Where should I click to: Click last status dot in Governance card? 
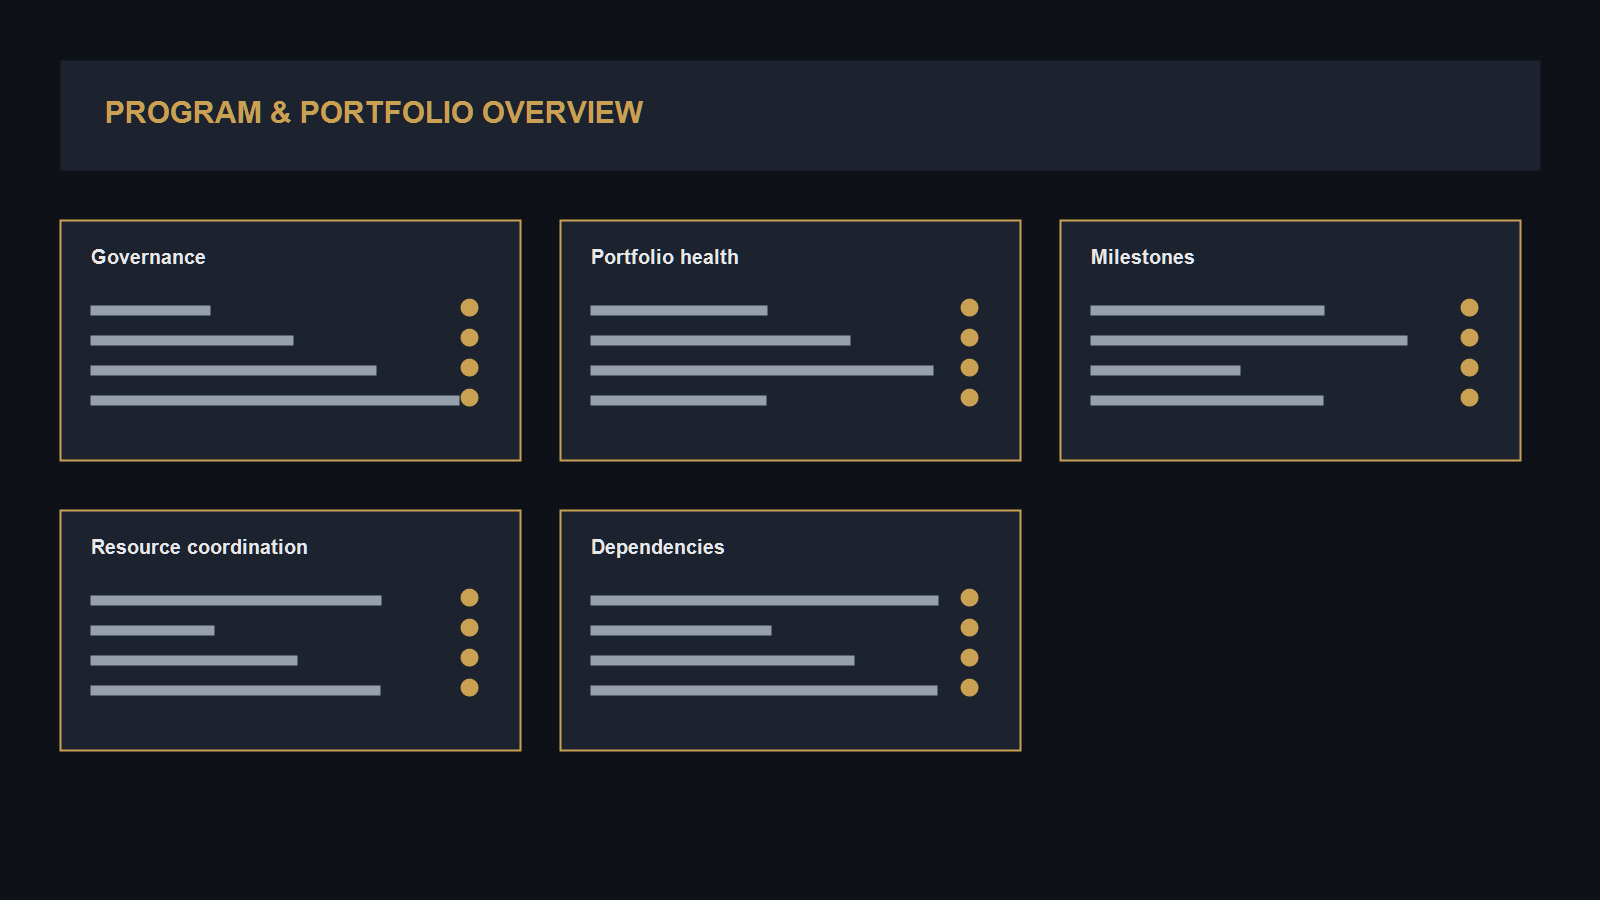pos(469,398)
